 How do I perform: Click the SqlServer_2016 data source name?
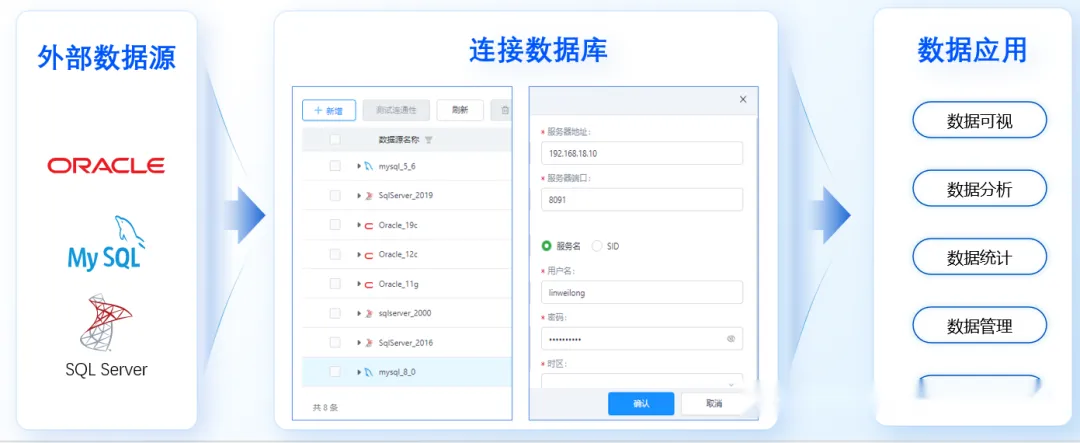click(x=406, y=343)
